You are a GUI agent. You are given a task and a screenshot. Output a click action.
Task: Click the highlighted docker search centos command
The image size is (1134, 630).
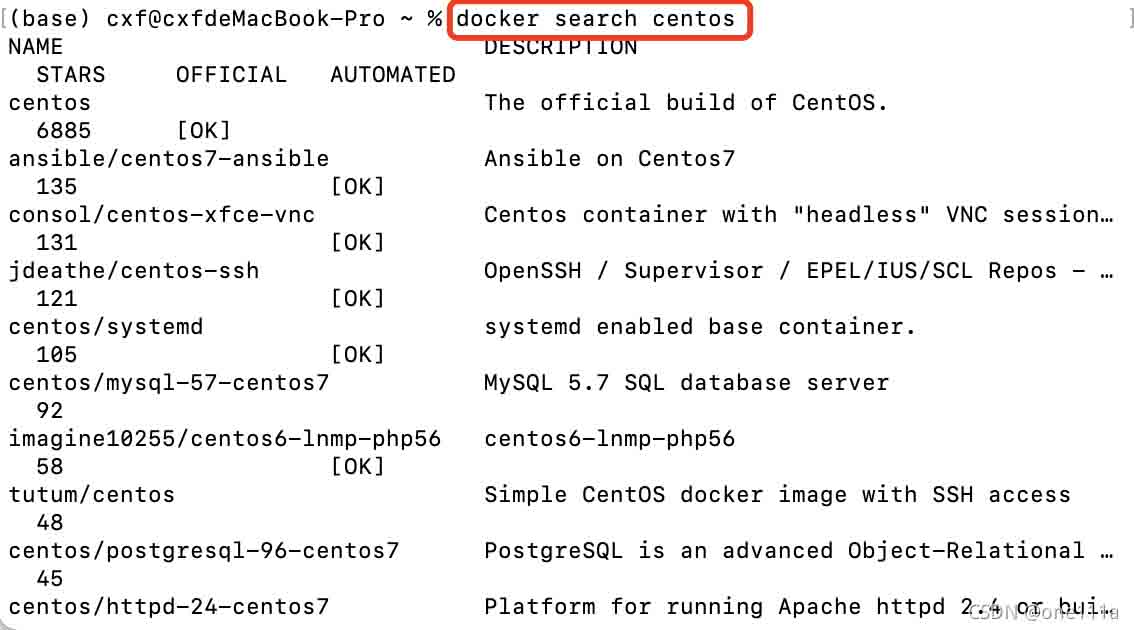pyautogui.click(x=596, y=19)
